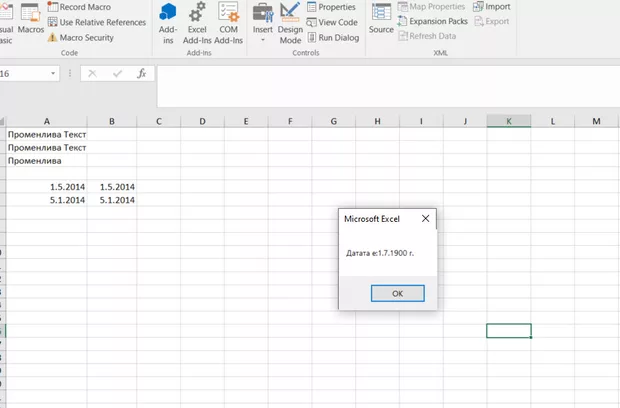Select the column K header

(509, 121)
